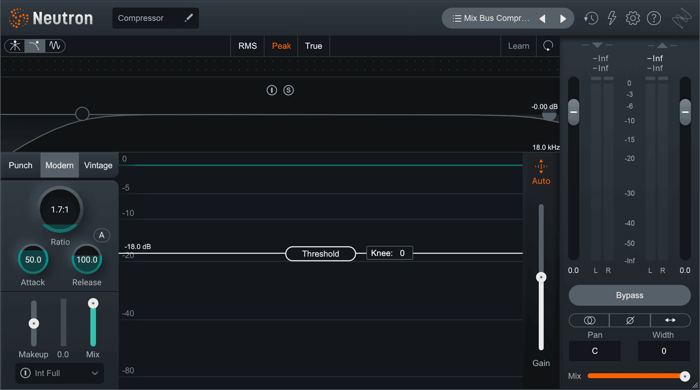
Task: Click the lightning bolt zero latency icon
Action: 612,18
